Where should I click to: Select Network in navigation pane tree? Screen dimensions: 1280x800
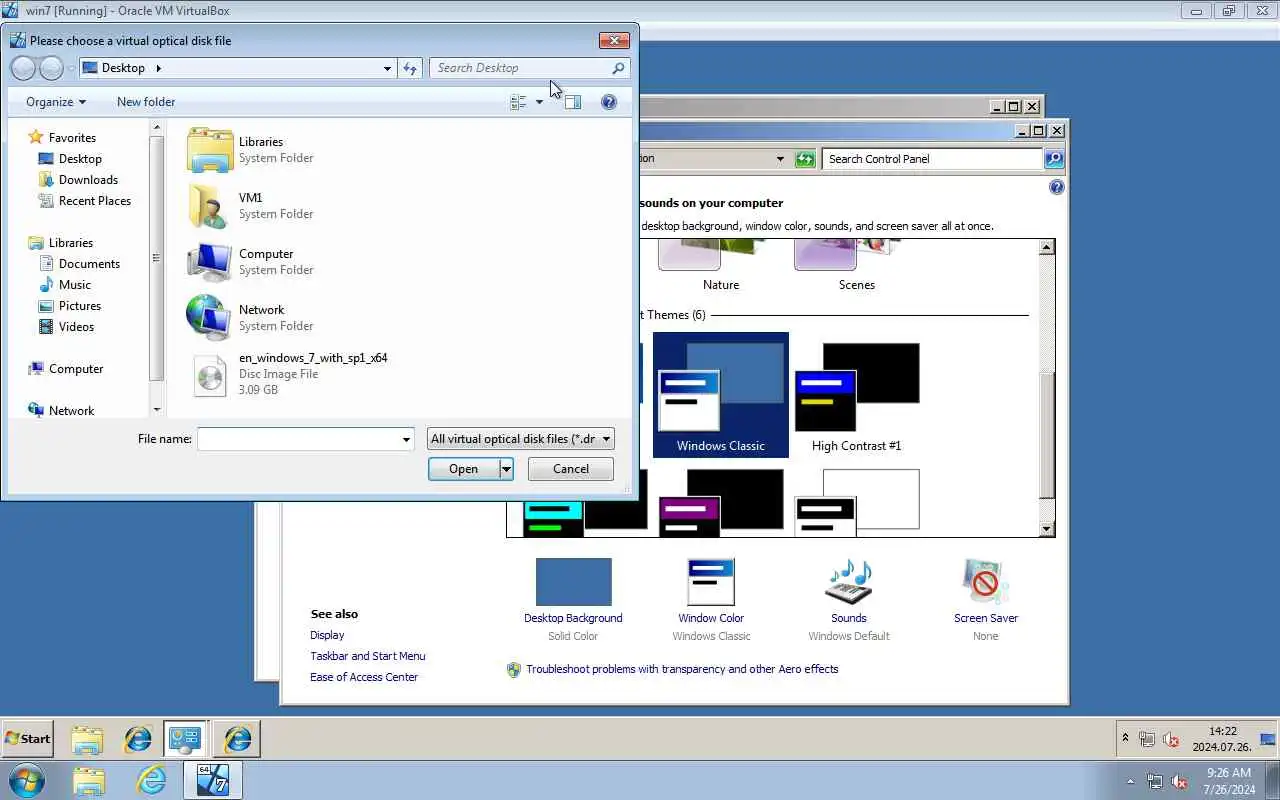tap(71, 411)
